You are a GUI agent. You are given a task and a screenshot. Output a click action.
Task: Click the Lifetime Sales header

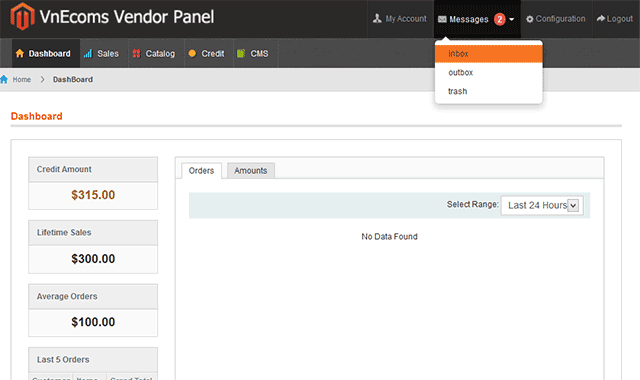click(93, 233)
